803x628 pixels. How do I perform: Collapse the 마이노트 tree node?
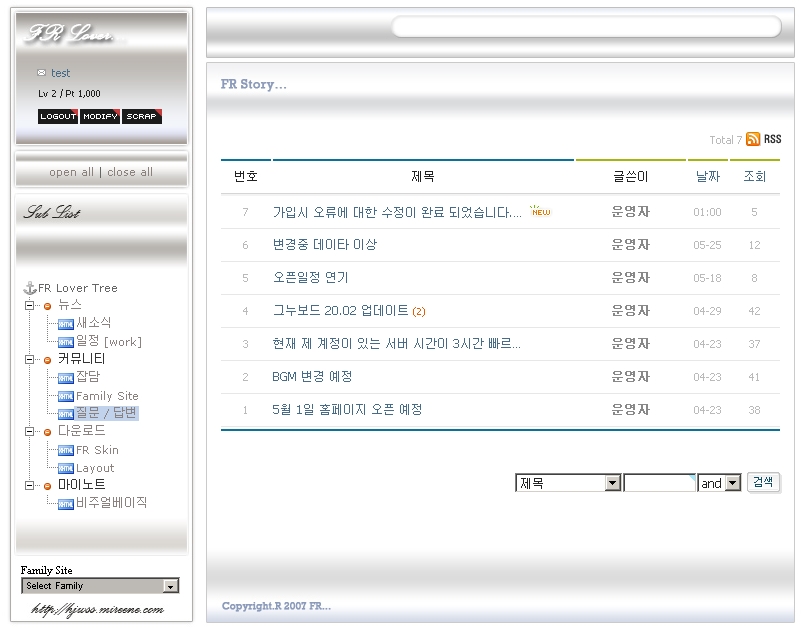[30, 485]
